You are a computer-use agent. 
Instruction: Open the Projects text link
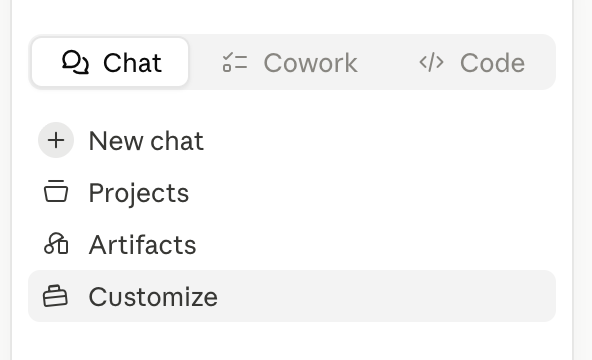tap(139, 193)
